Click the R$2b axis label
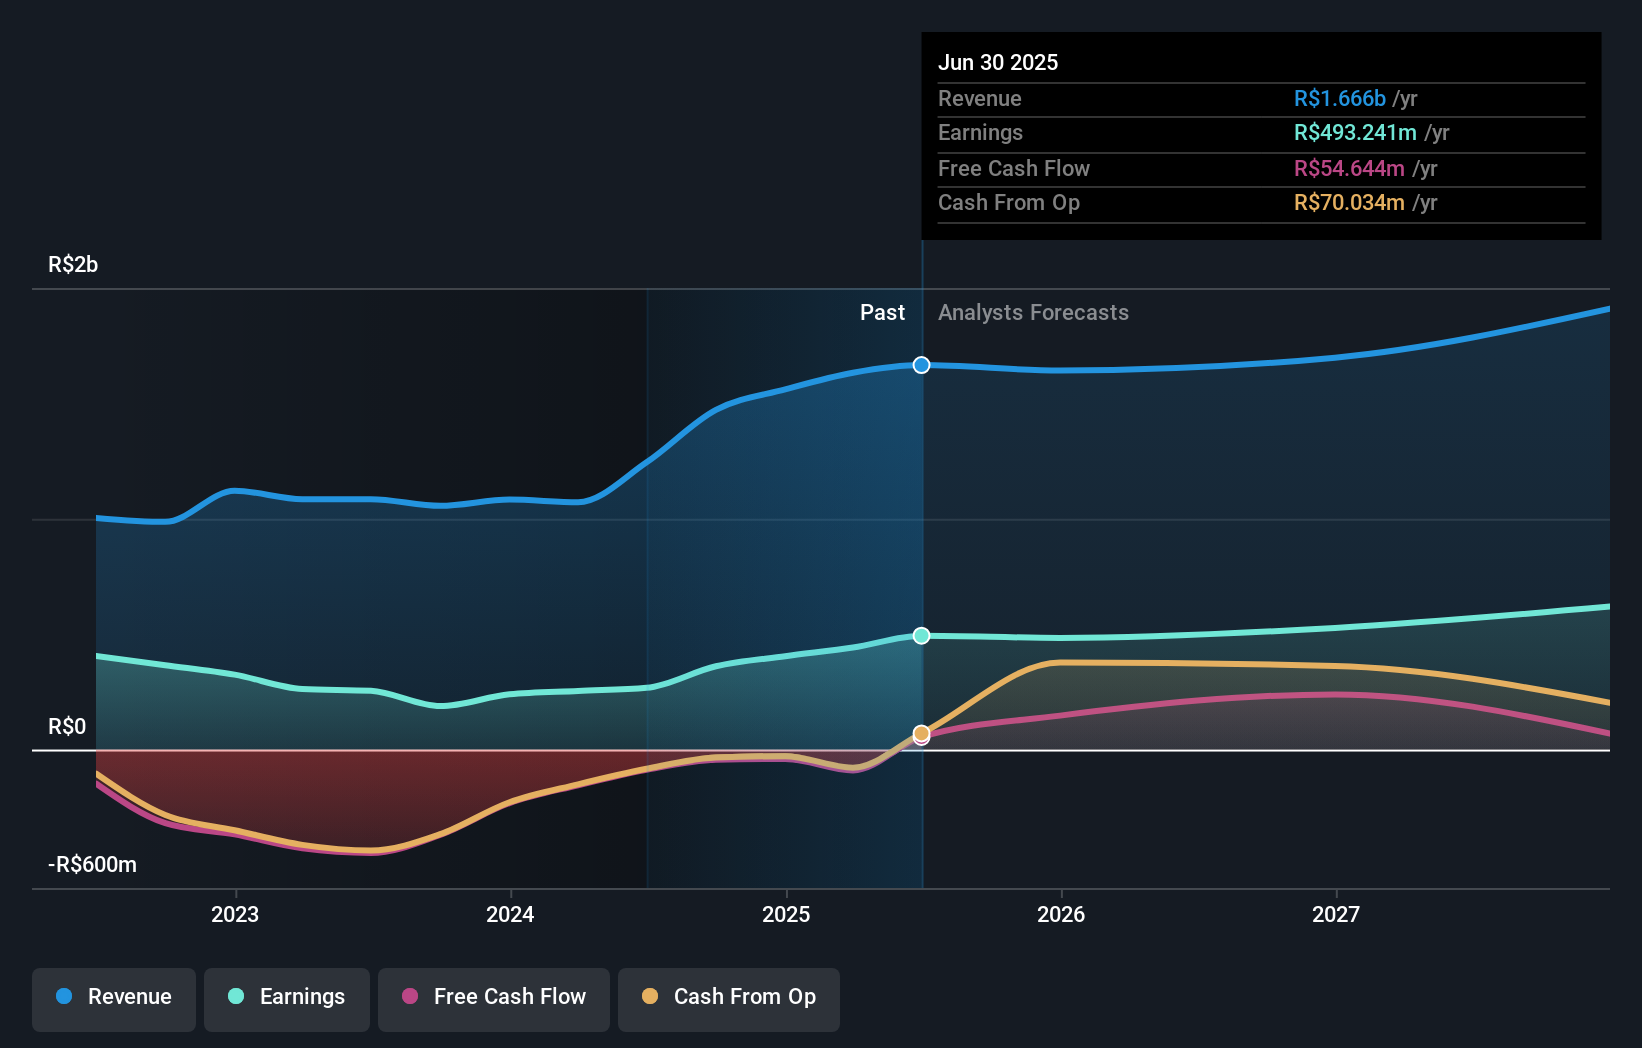Screen dimensions: 1642x1048 tap(72, 265)
